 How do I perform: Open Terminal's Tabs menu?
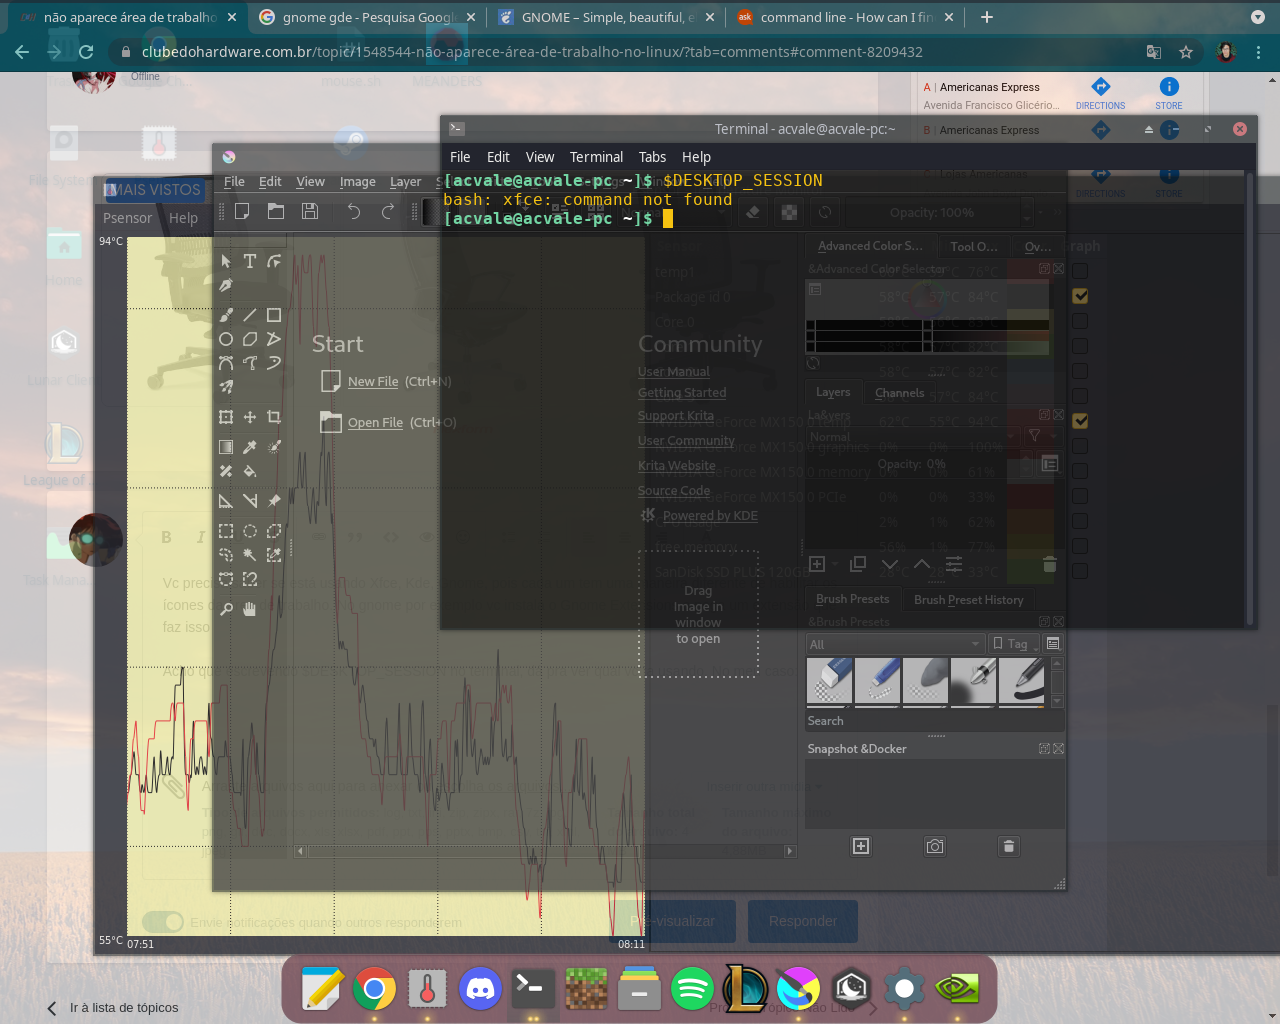click(x=652, y=157)
